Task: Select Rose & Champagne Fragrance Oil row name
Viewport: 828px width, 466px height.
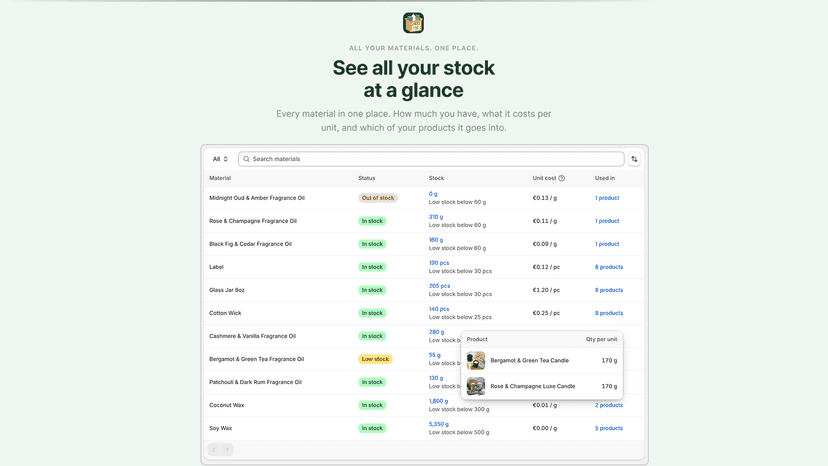Action: tap(253, 221)
